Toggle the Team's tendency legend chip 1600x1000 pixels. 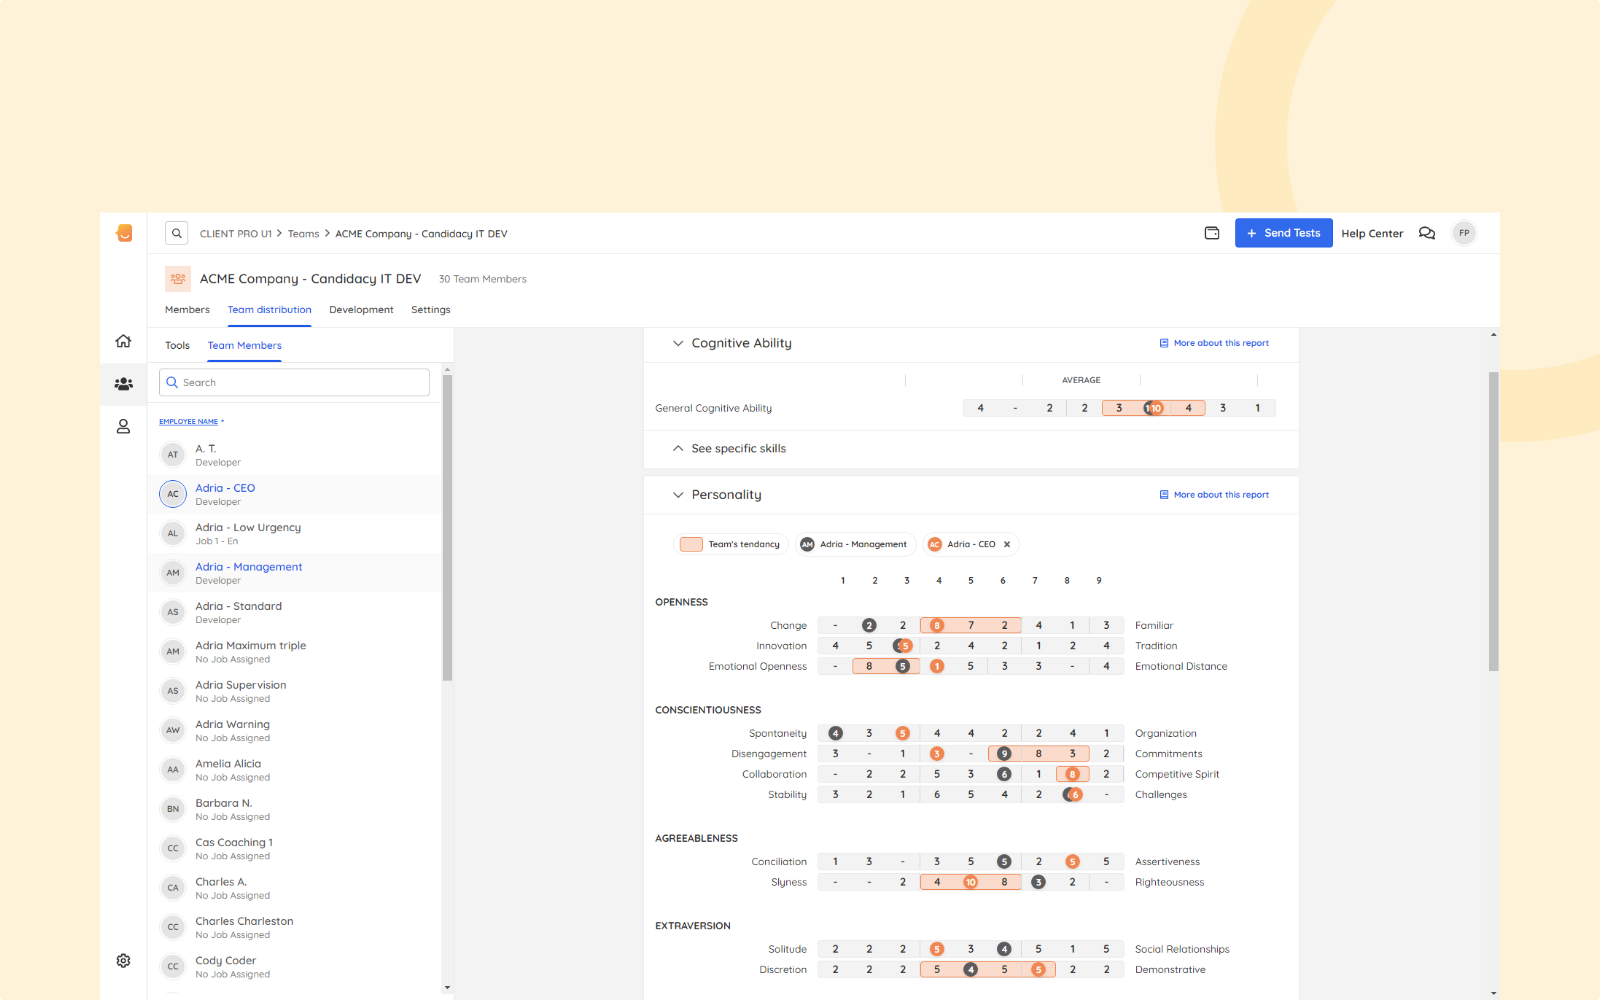[x=731, y=545]
